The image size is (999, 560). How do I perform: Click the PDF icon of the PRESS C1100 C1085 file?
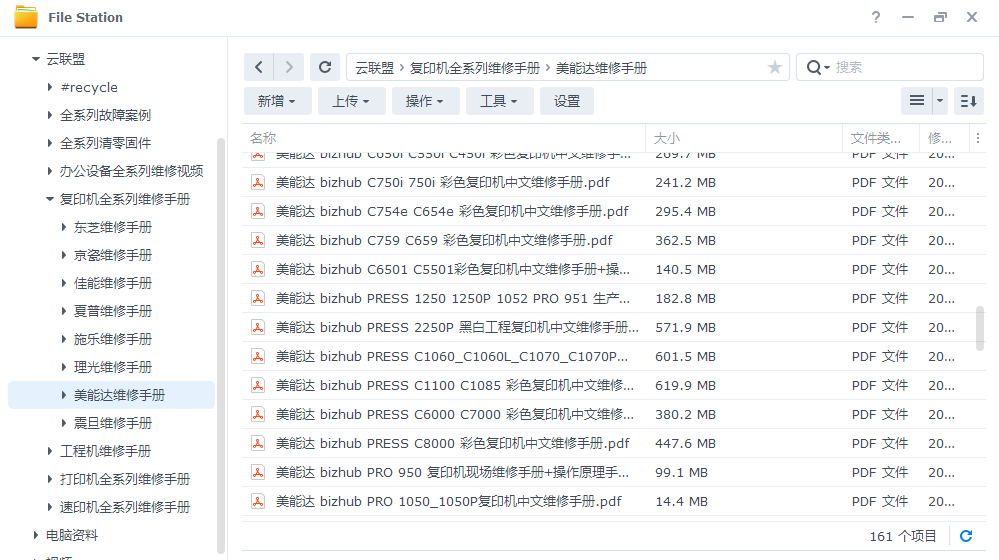(x=258, y=385)
